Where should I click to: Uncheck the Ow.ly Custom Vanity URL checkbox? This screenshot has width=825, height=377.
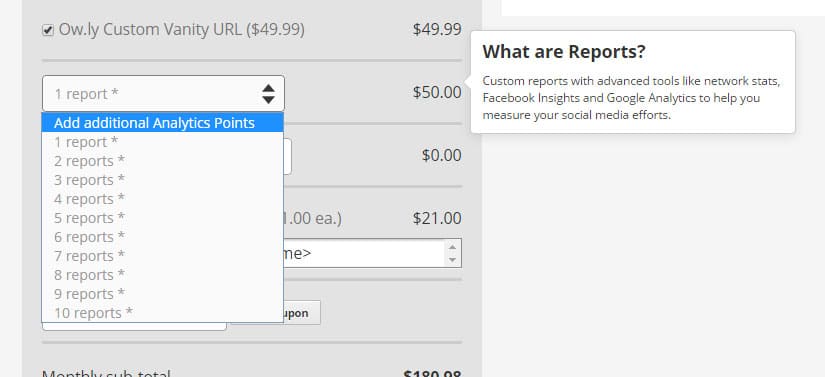point(48,31)
